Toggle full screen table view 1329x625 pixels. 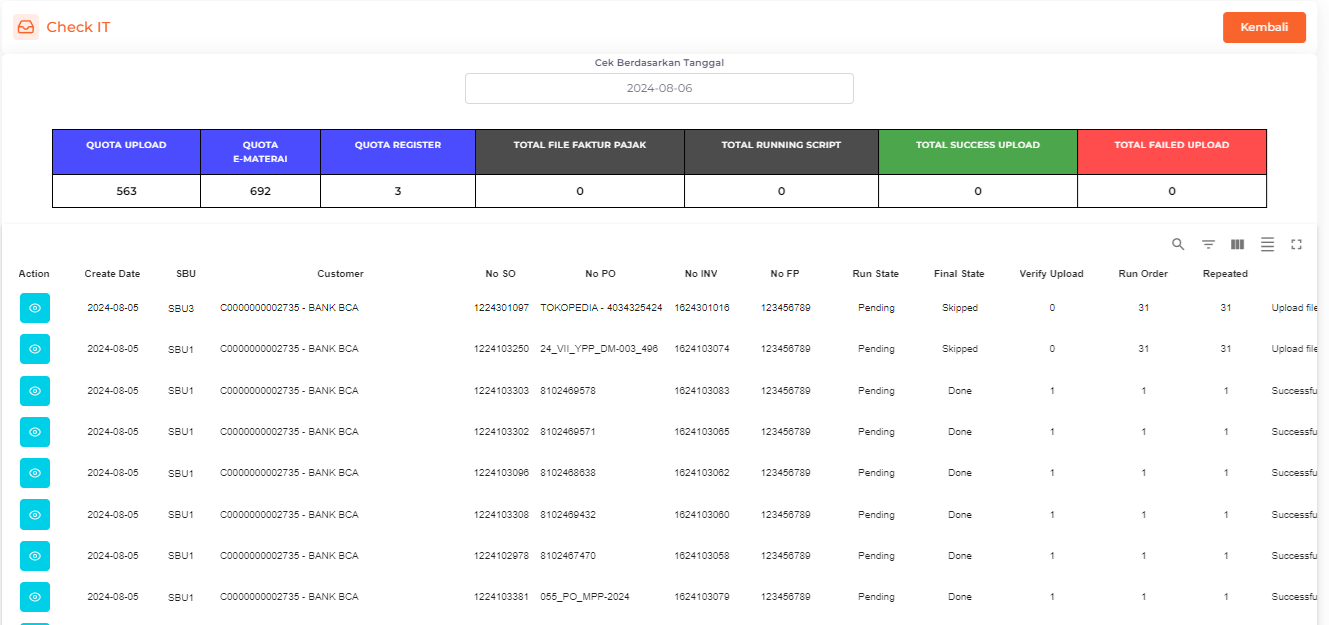[1297, 244]
